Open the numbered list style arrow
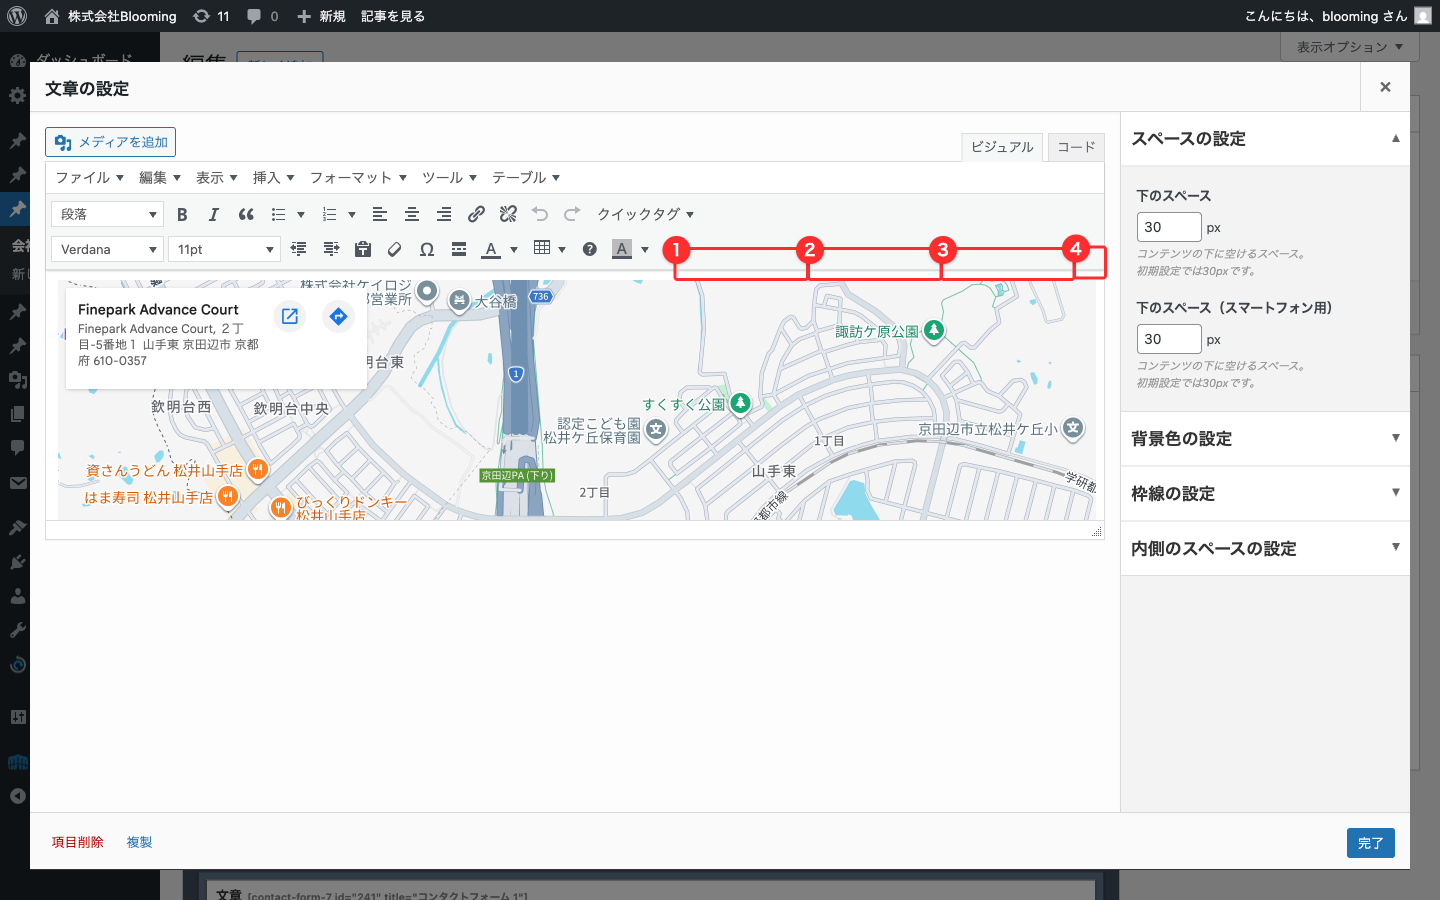Screen dimensions: 1440x900 tap(352, 214)
